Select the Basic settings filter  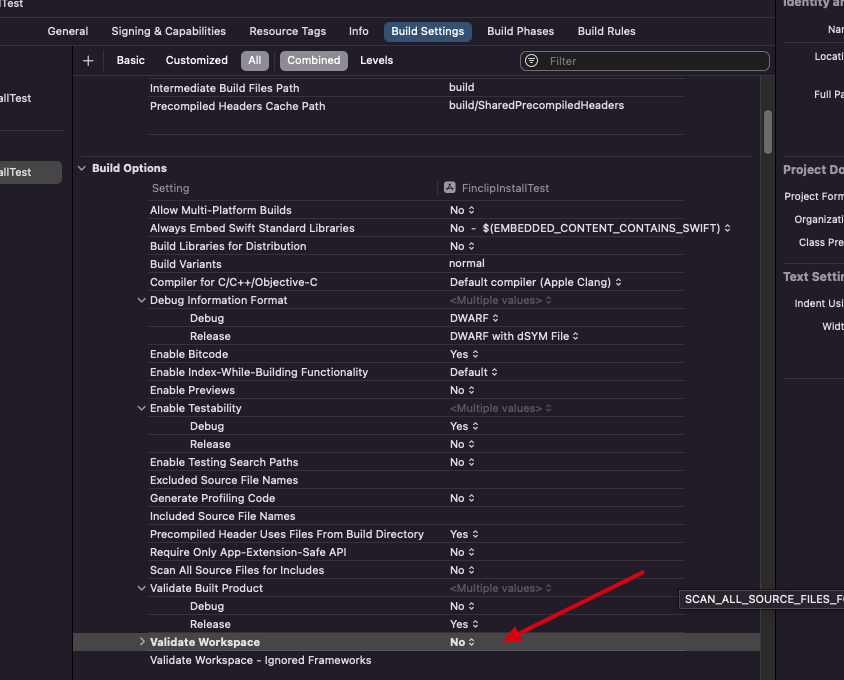[130, 60]
